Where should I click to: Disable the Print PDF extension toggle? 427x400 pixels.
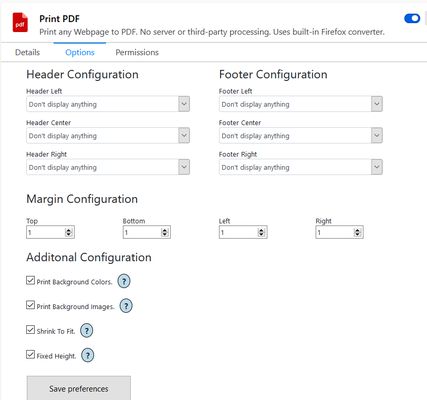pyautogui.click(x=412, y=18)
